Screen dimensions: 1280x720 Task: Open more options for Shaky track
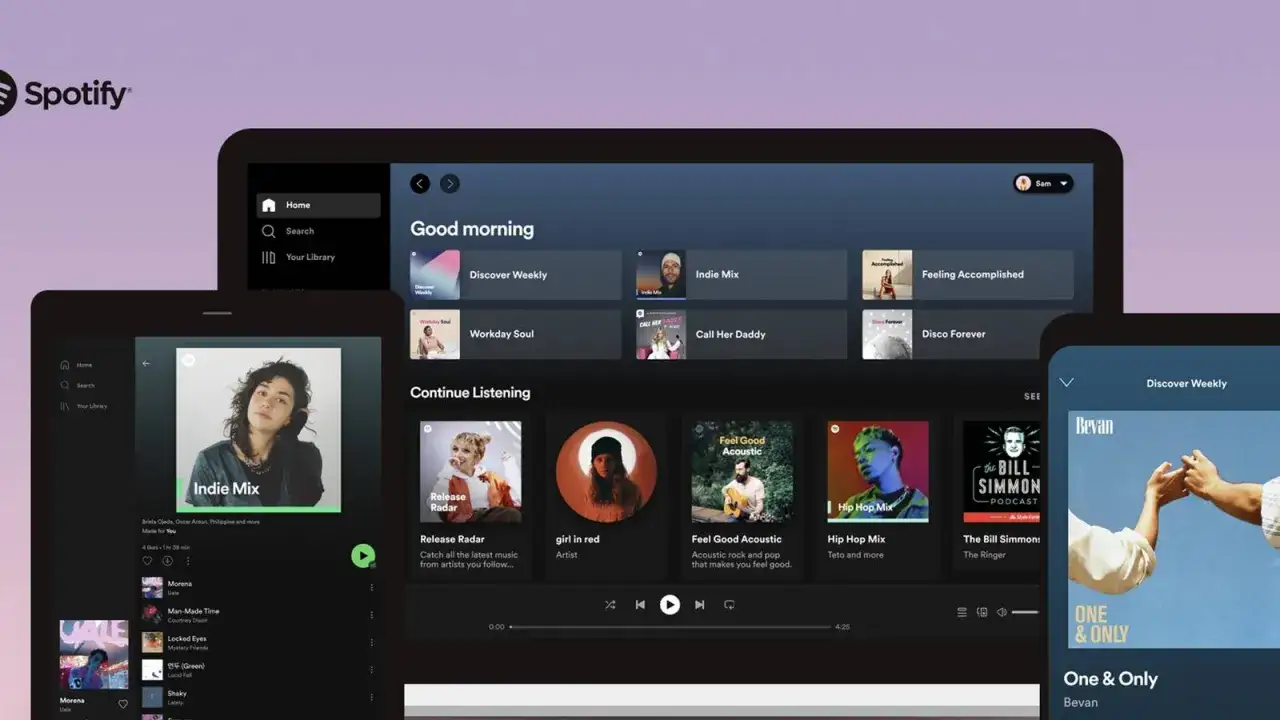[372, 697]
